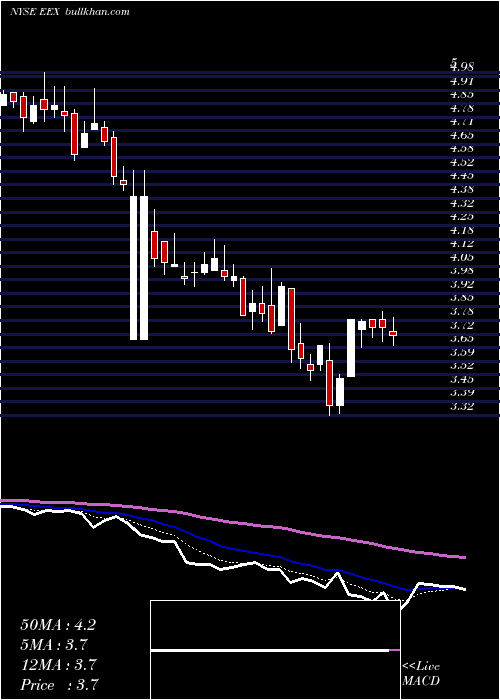
Task: Click the 4.38 price level label
Action: 462,189
